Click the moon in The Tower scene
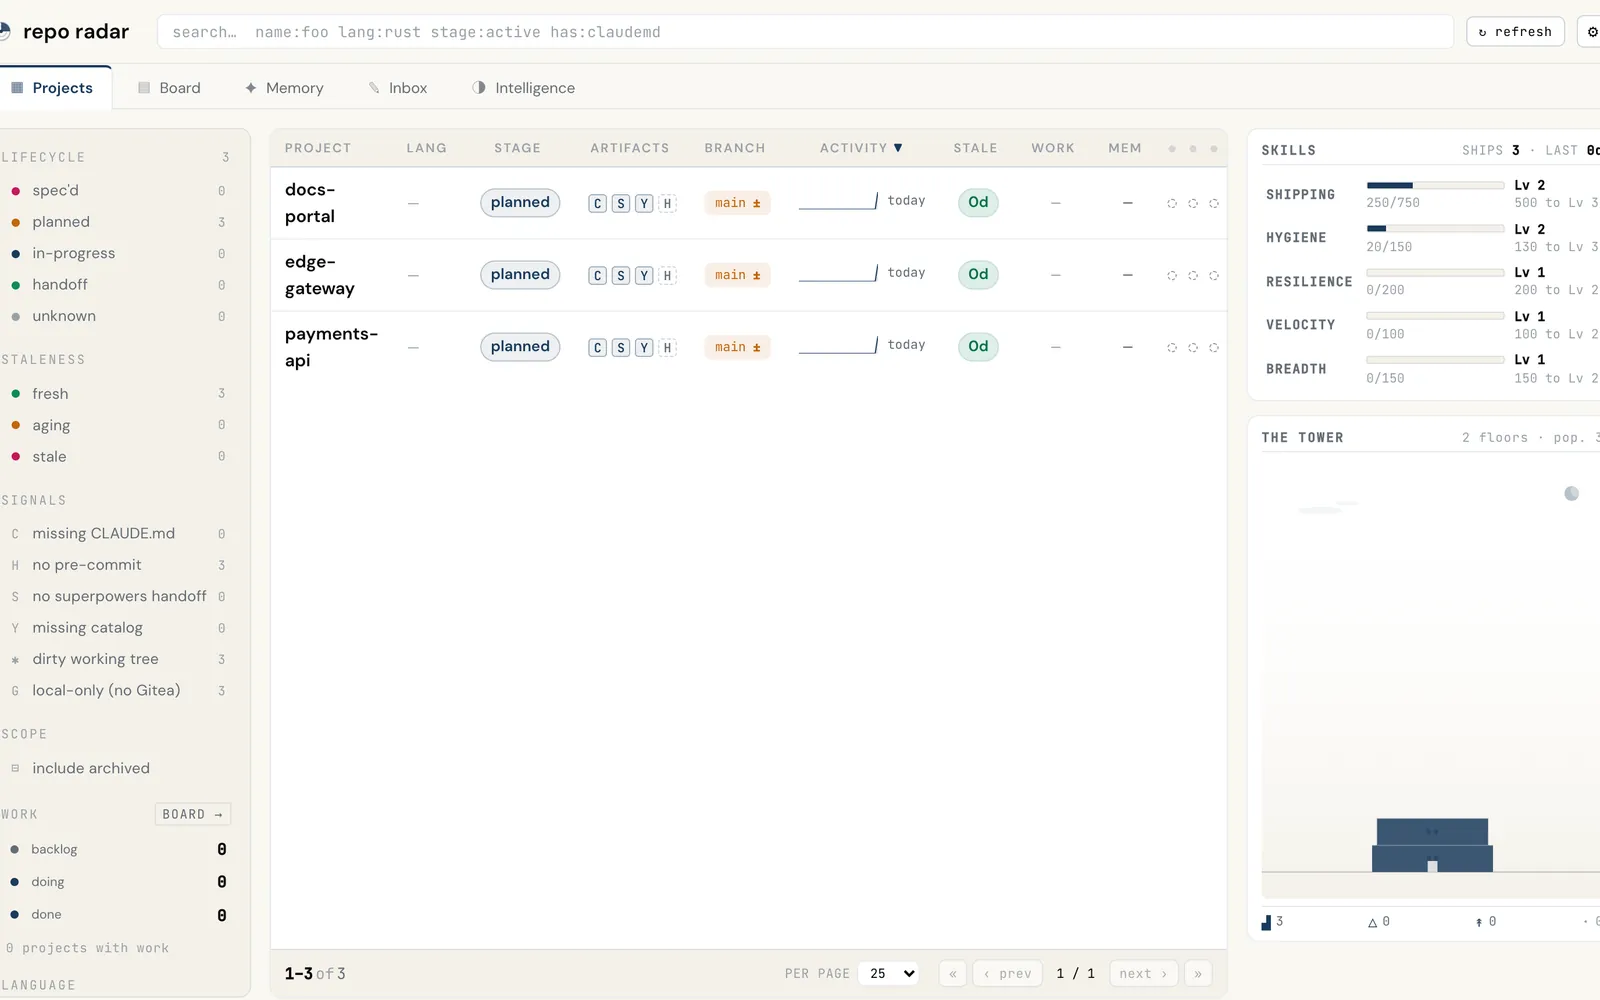 (x=1571, y=493)
